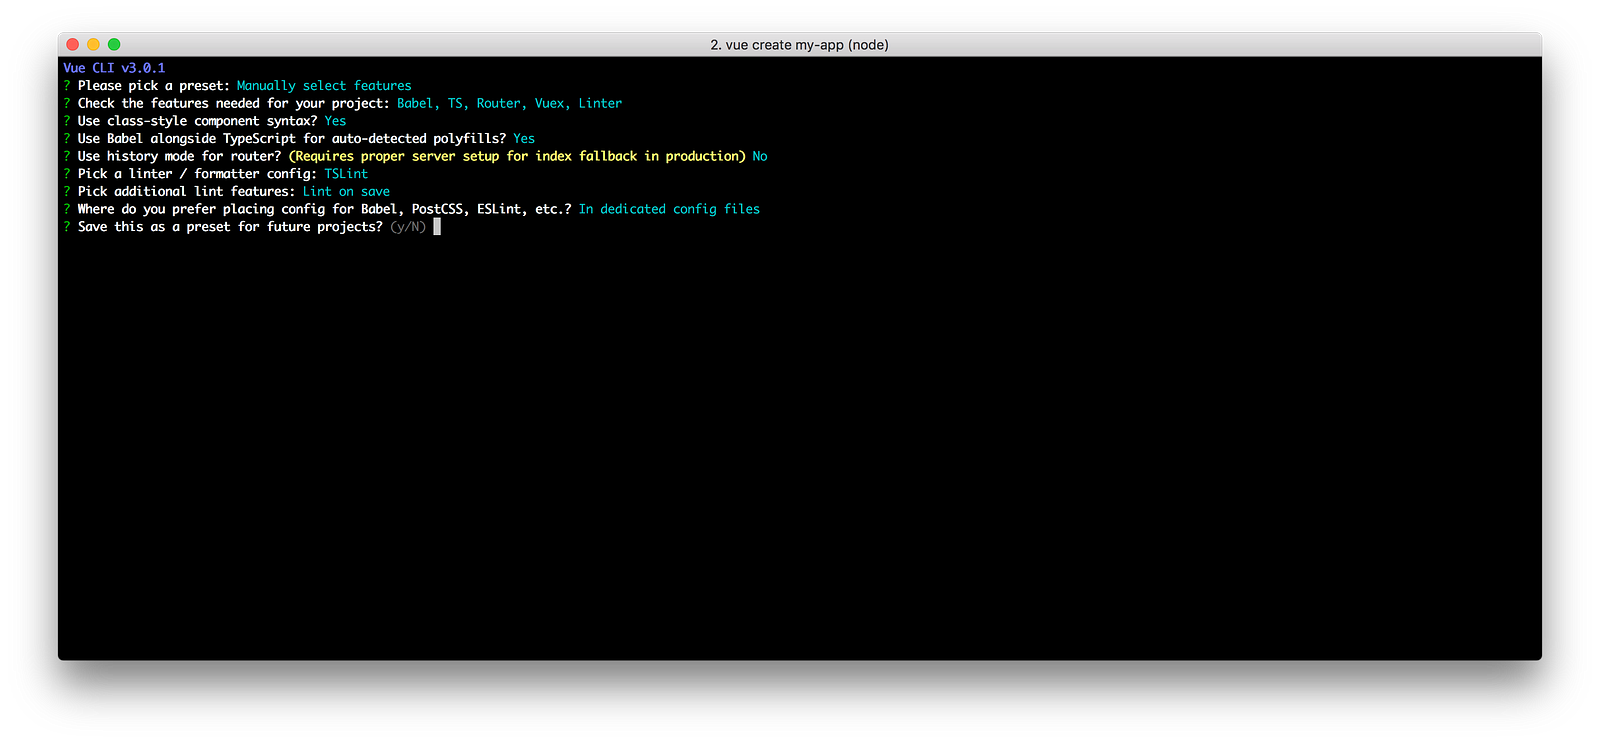Click 'Save this as a preset' prompt
The width and height of the screenshot is (1600, 743).
click(x=230, y=227)
